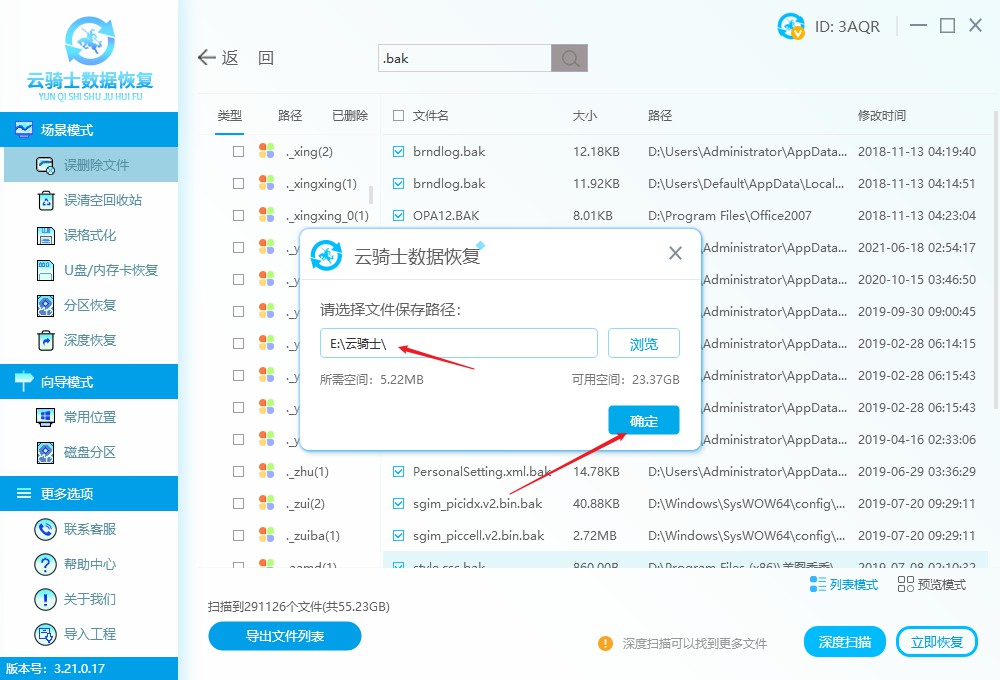
Task: Click the D:\Program Files\Office2007 path cell
Action: tap(730, 216)
